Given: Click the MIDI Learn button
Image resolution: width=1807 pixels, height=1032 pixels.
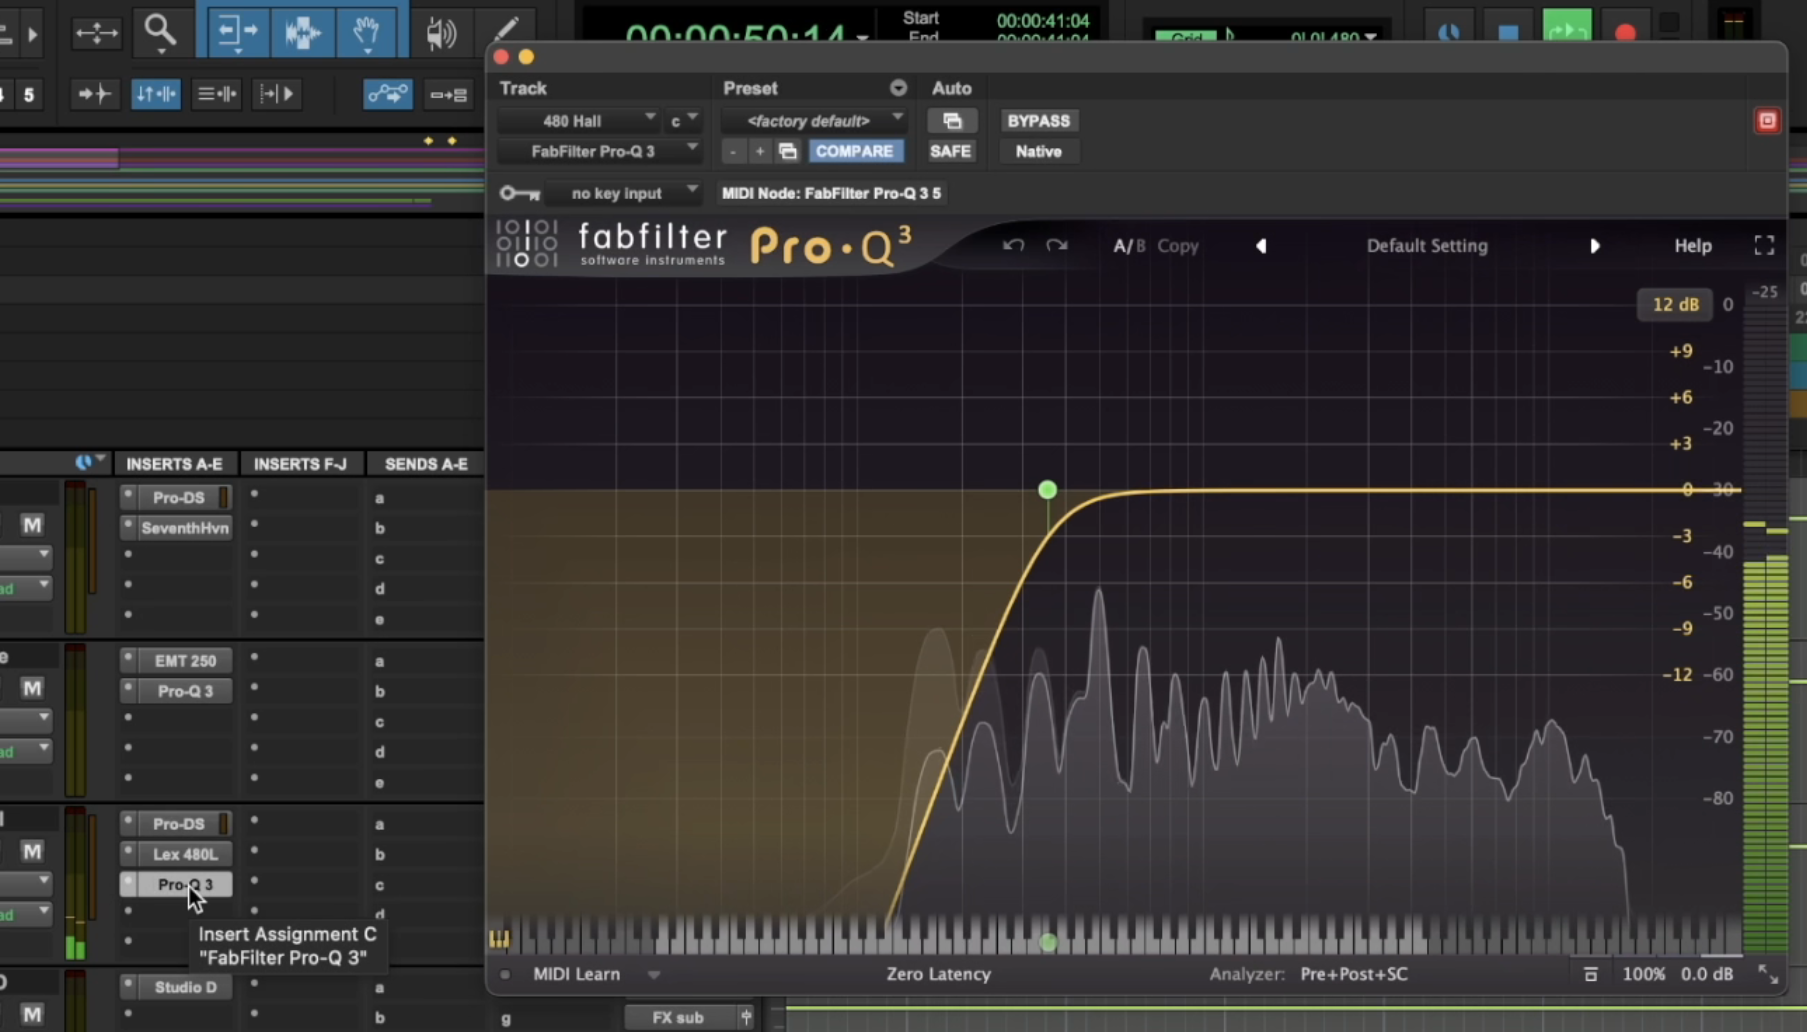Looking at the screenshot, I should click(x=577, y=974).
